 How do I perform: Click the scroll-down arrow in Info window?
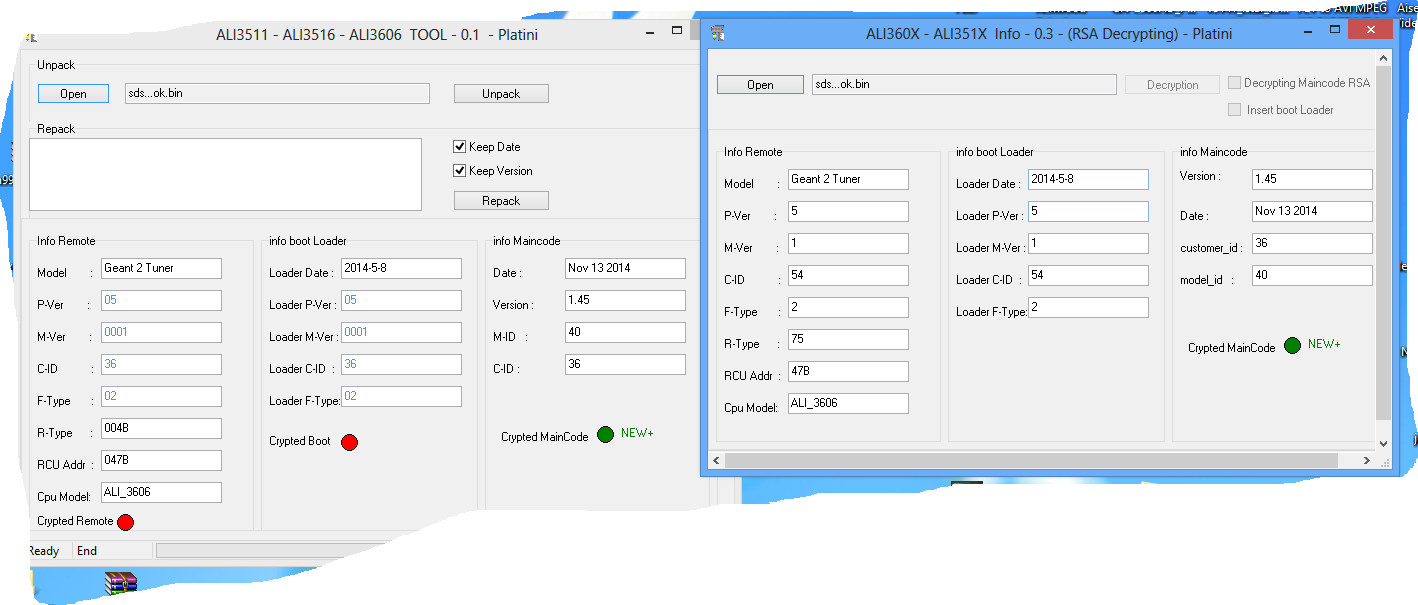click(1383, 443)
